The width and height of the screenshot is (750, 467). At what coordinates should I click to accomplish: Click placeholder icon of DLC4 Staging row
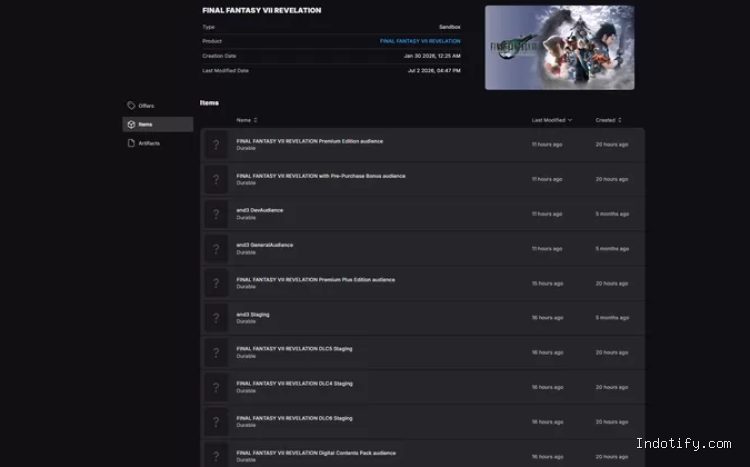click(x=216, y=387)
